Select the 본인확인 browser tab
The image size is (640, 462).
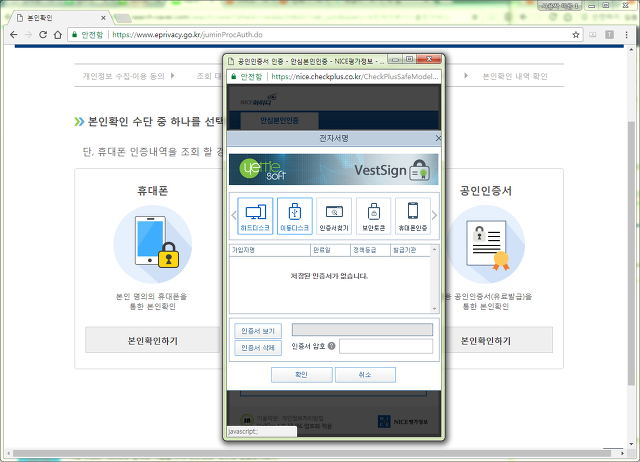coord(61,18)
